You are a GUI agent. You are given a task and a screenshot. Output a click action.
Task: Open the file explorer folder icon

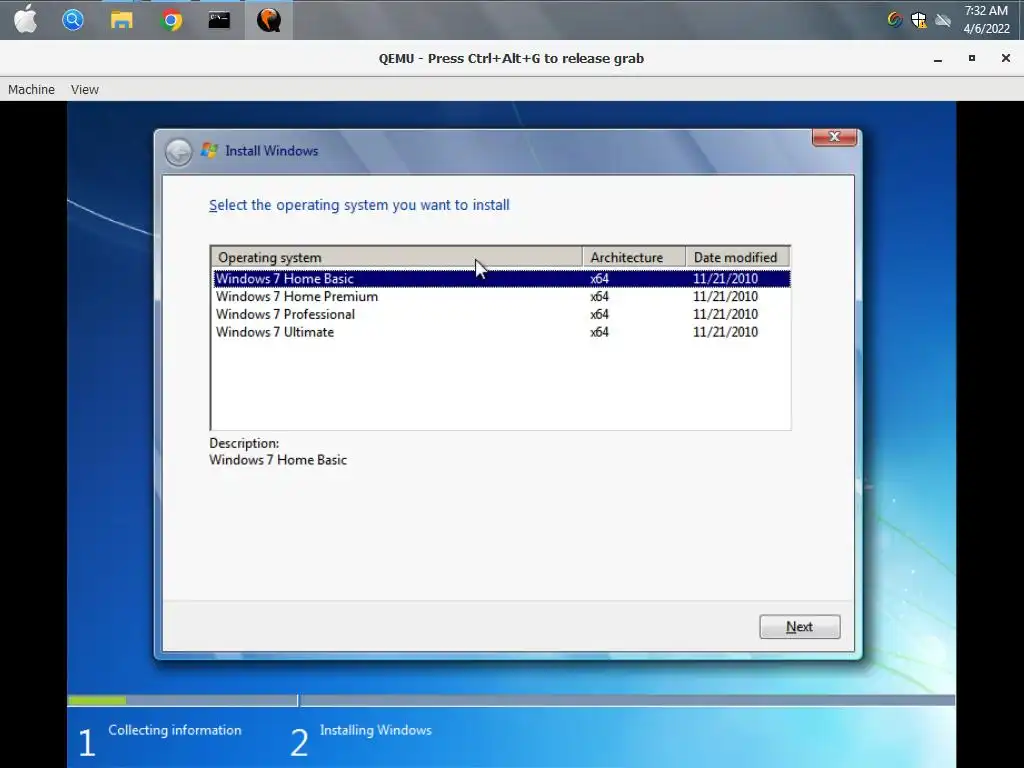click(121, 20)
